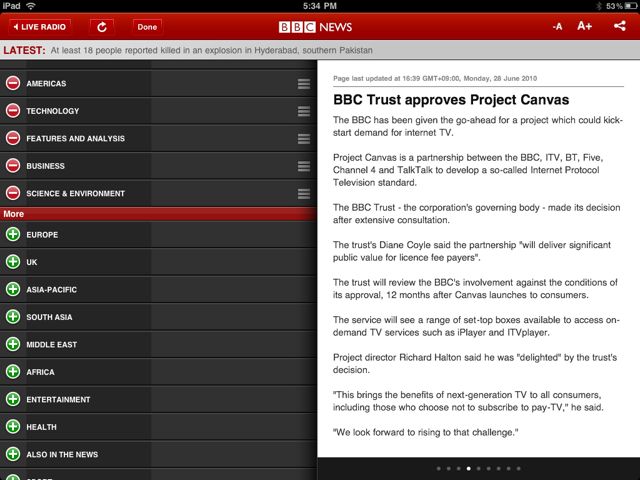This screenshot has width=640, height=480.
Task: Add the Asia-Pacific section with its plus icon
Action: click(13, 289)
